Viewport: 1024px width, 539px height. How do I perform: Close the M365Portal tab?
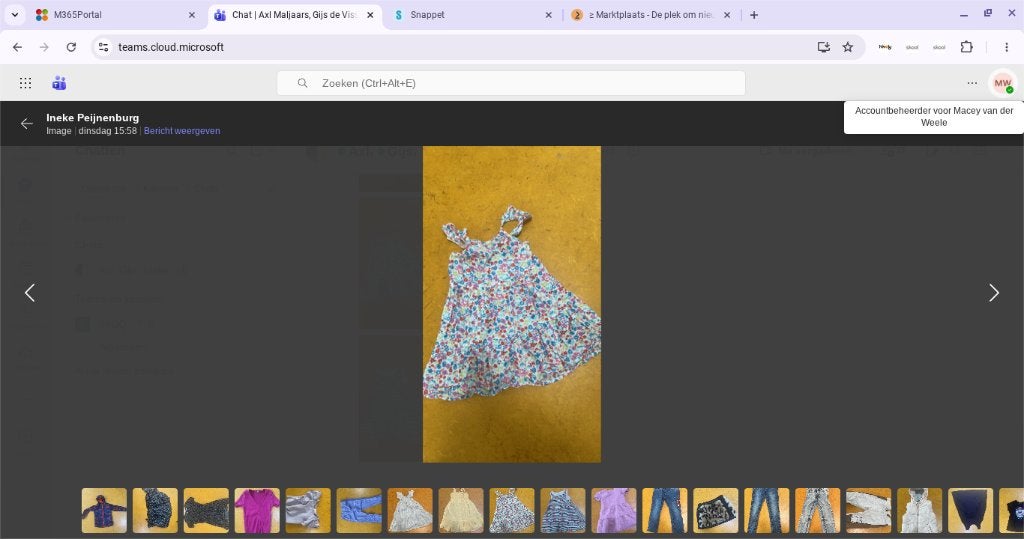(191, 14)
